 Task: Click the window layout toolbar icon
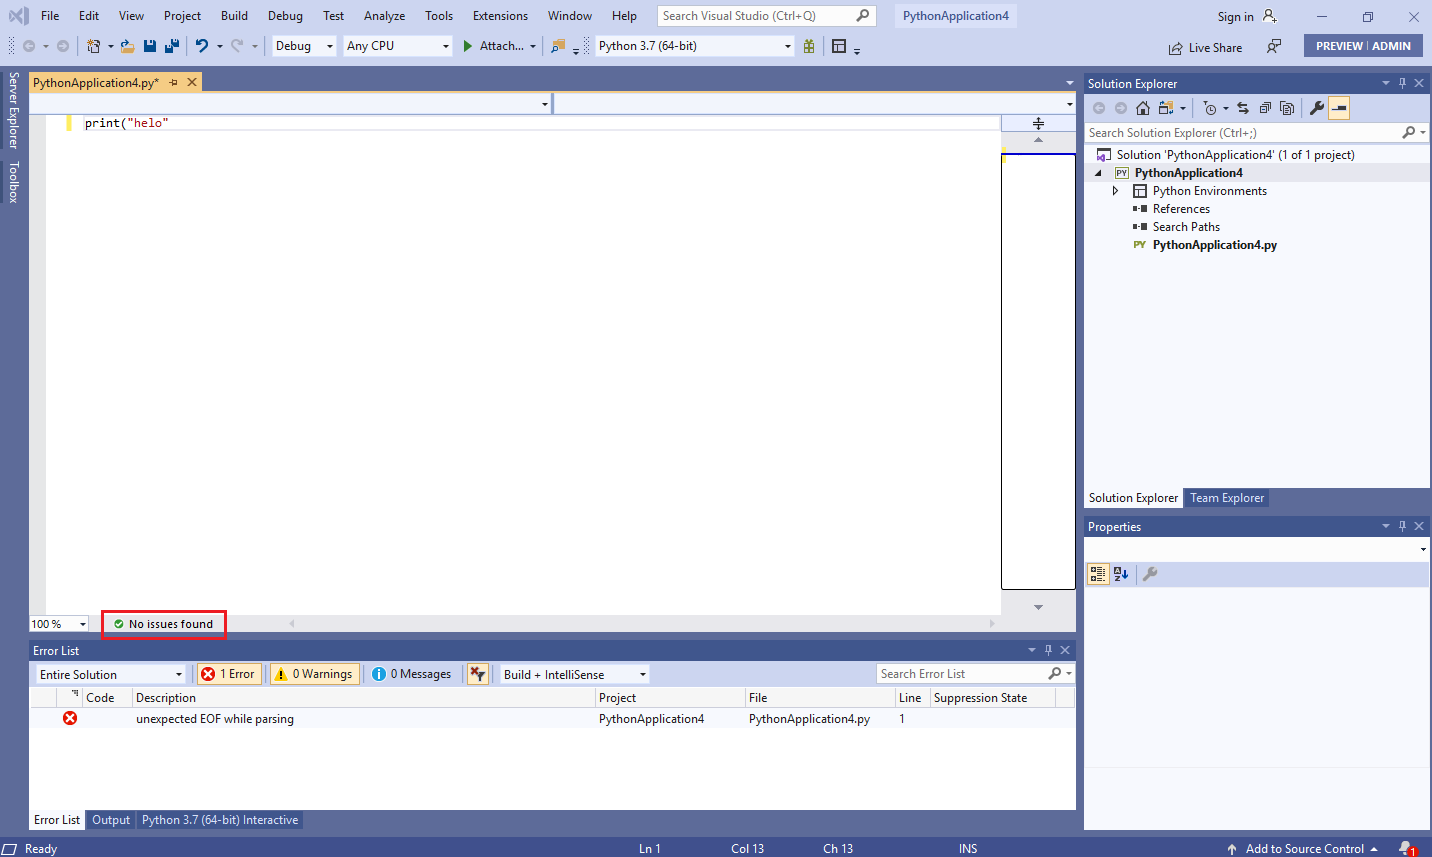point(839,46)
